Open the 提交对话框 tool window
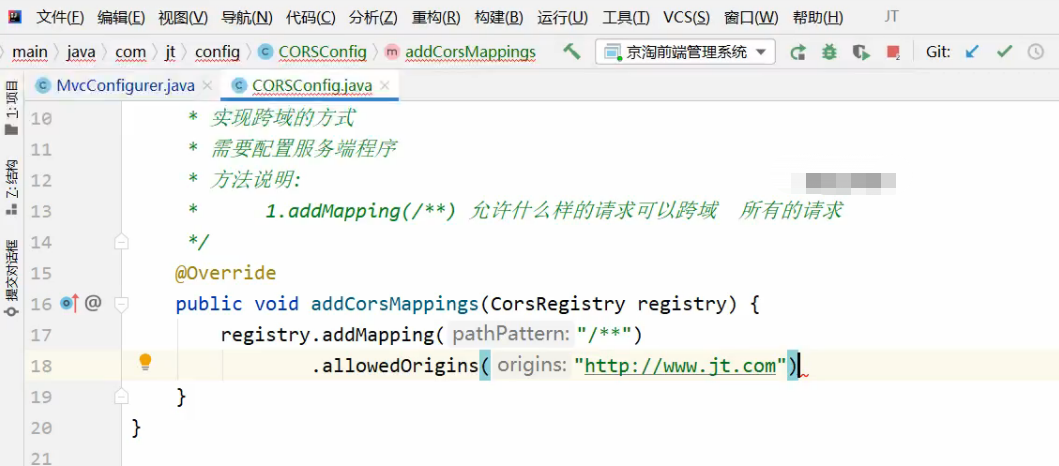Viewport: 1059px width, 466px height. (x=11, y=278)
